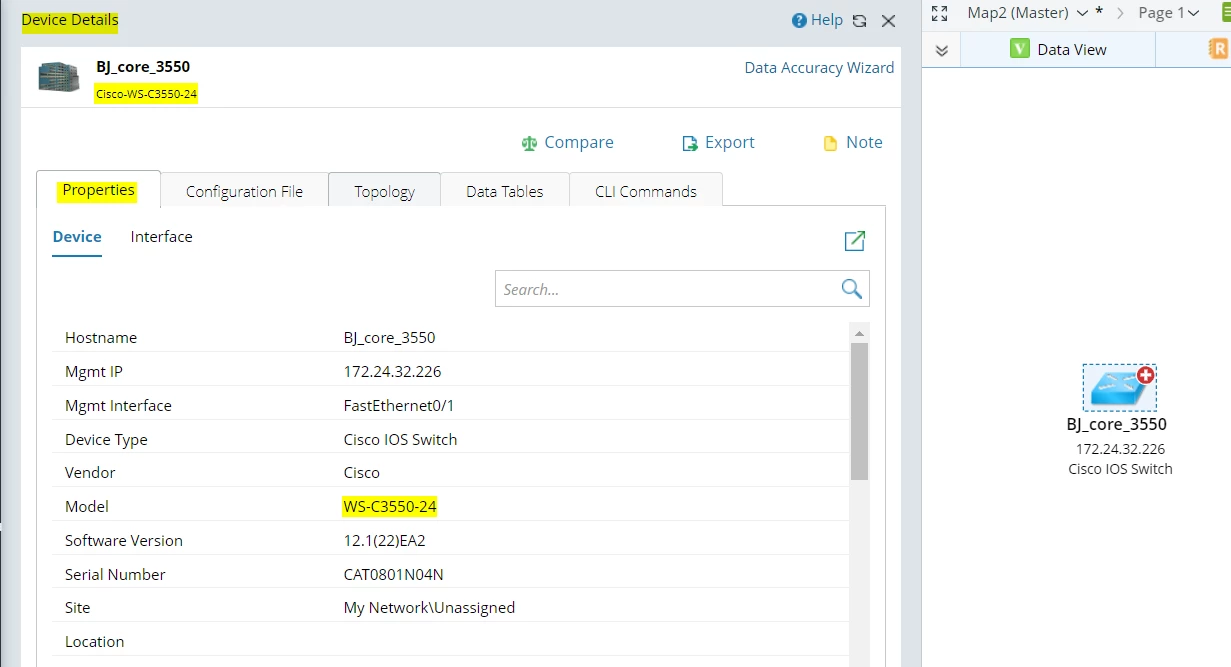Click the Device Type value Cisco IOS Switch in table
Image resolution: width=1231 pixels, height=667 pixels.
[400, 439]
